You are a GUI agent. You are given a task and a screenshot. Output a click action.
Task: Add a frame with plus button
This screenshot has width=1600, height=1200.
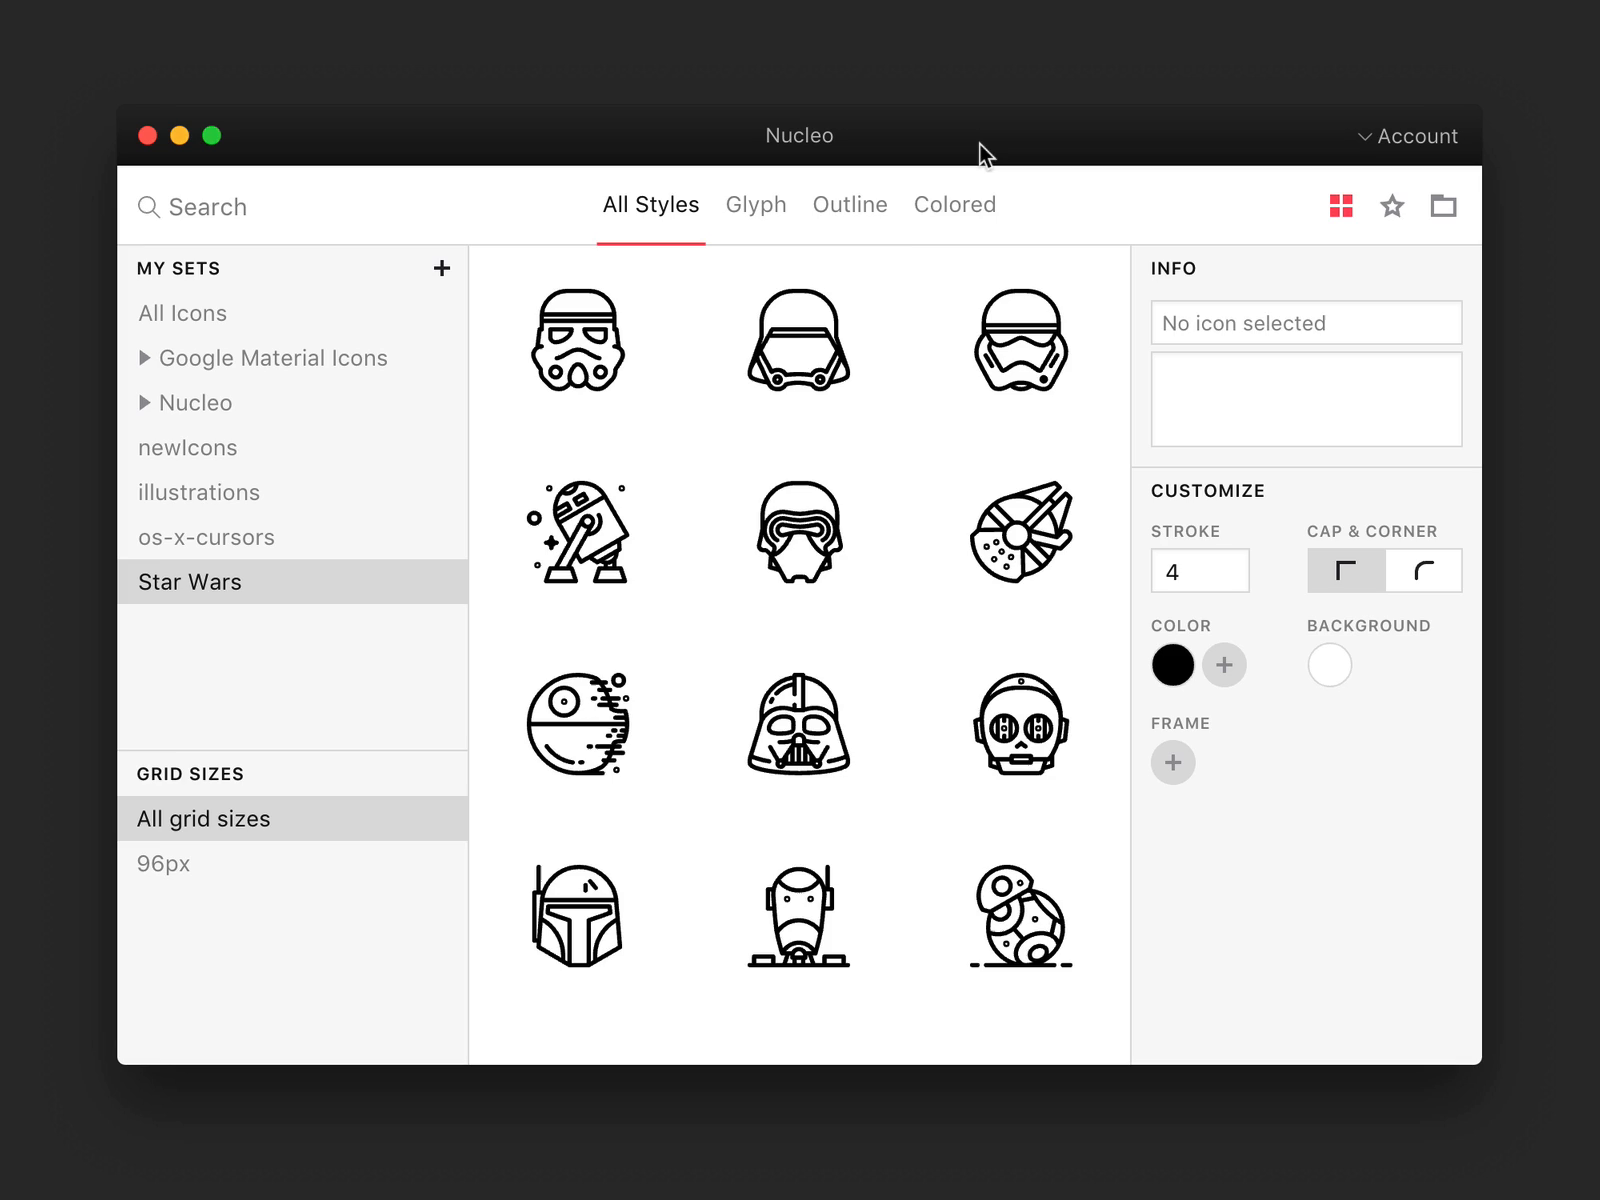(1173, 763)
